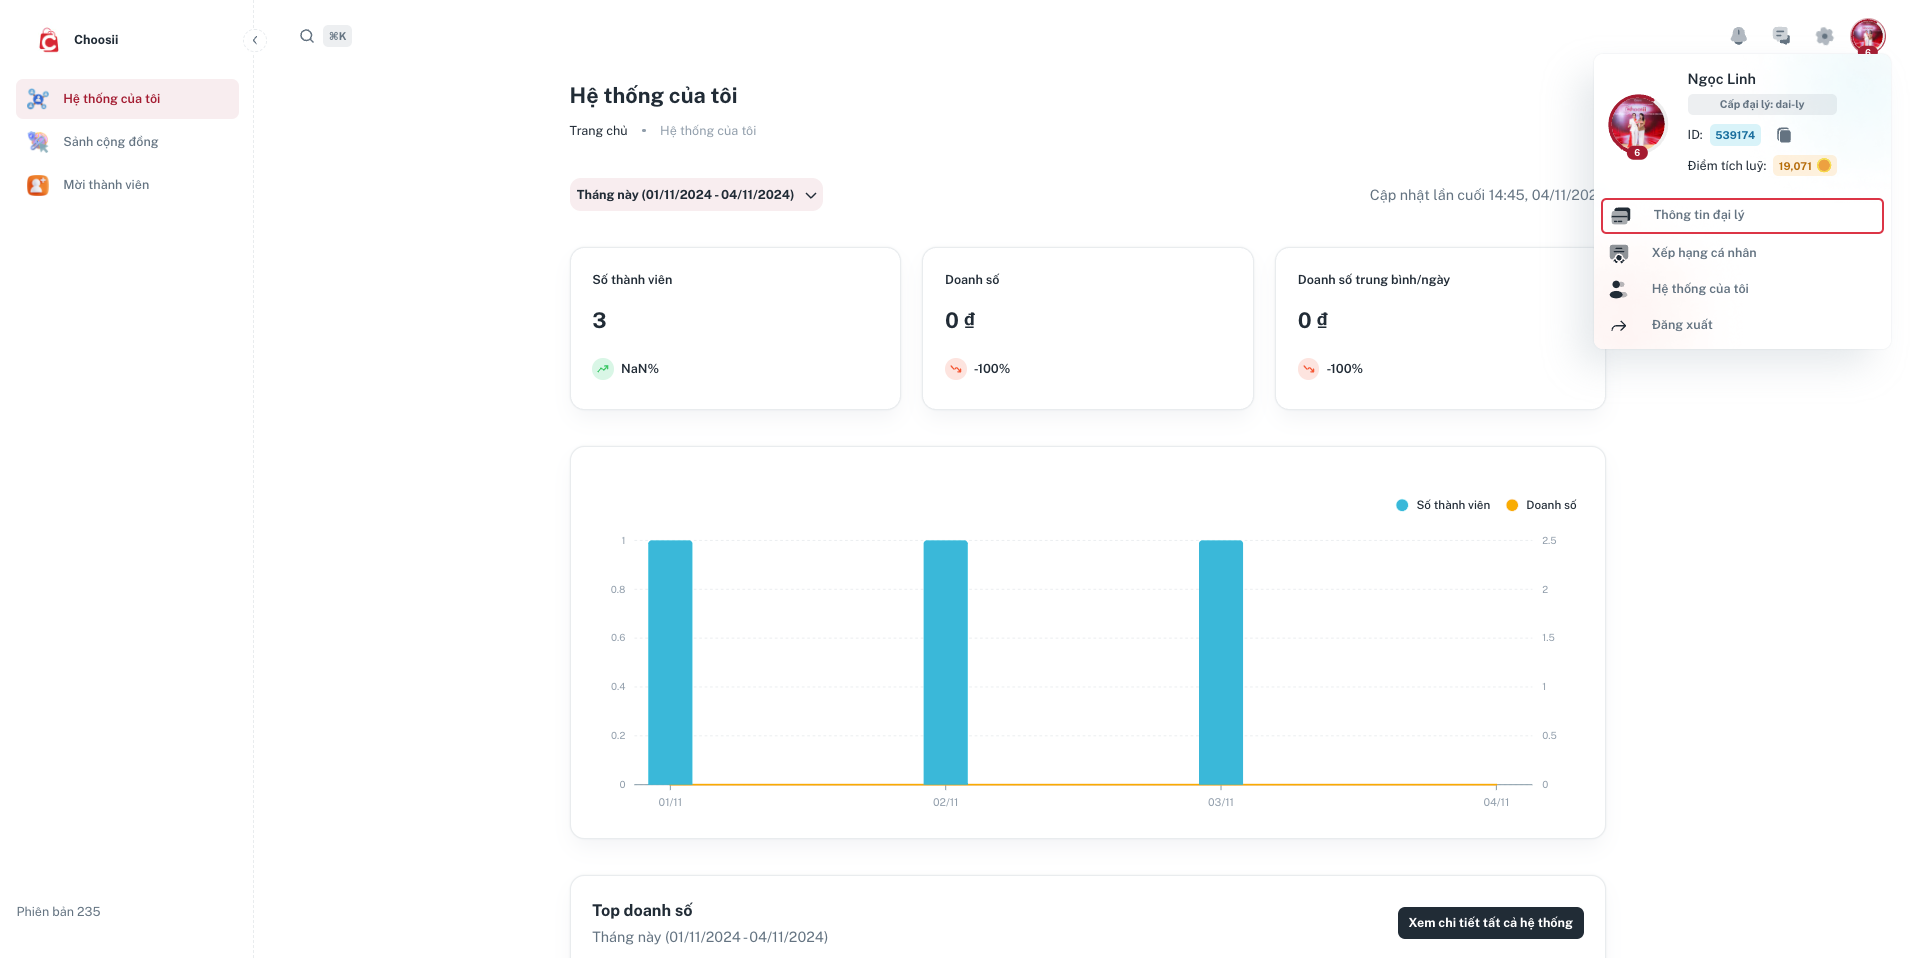Screen dimensions: 1922x958
Task: Go to Sảnh cộng đồng in sidebar
Action: (x=110, y=142)
